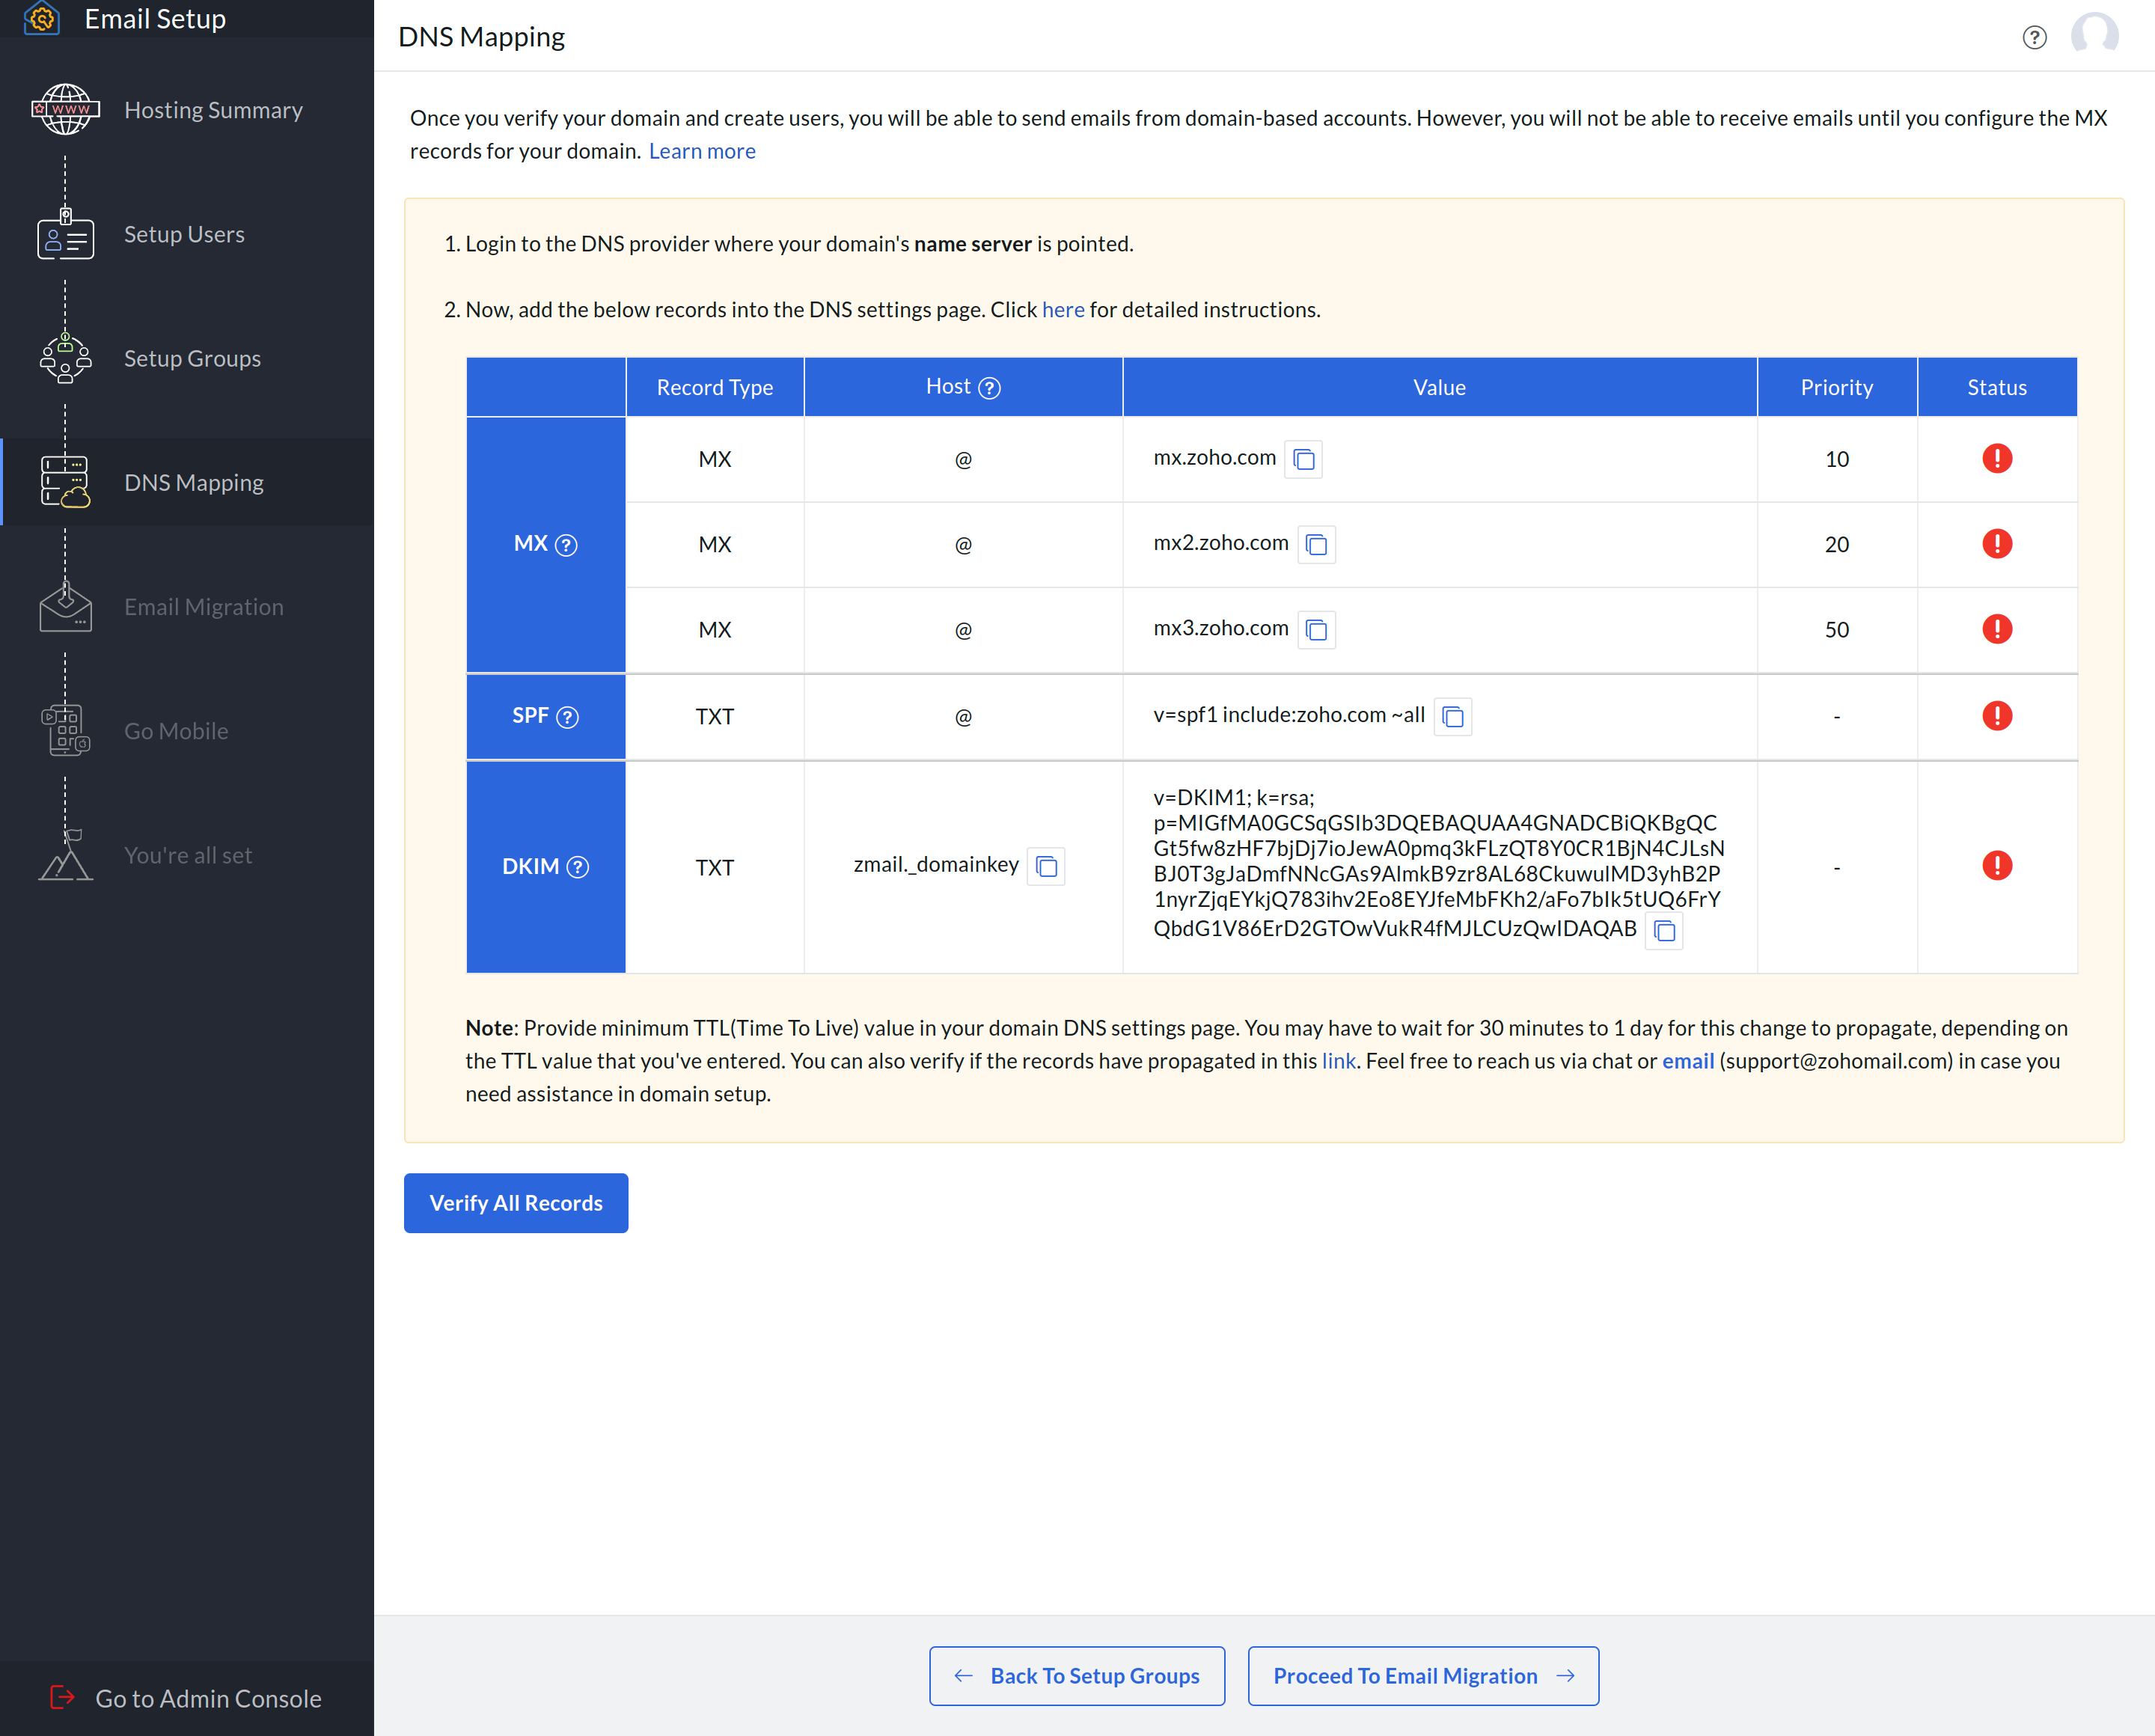This screenshot has width=2155, height=1736.
Task: Open the help question mark icon in header
Action: click(2034, 38)
